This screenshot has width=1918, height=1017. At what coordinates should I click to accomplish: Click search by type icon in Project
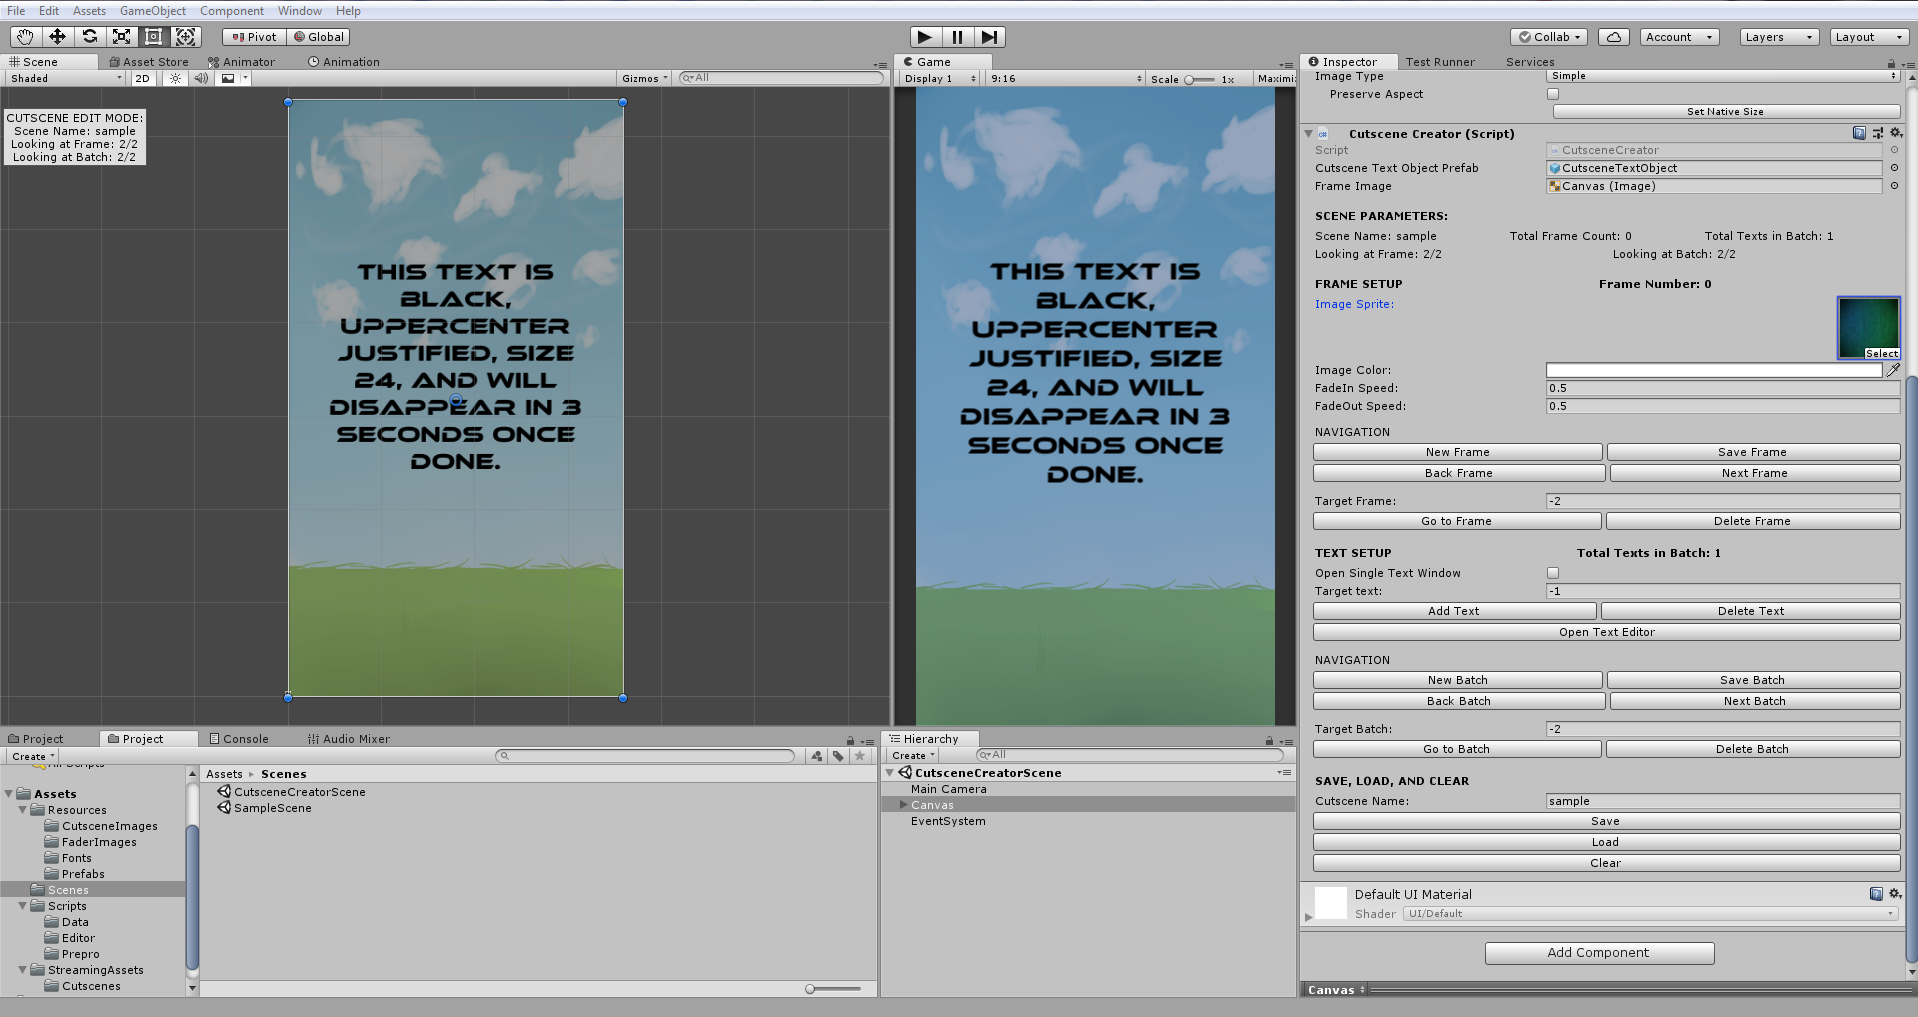817,756
